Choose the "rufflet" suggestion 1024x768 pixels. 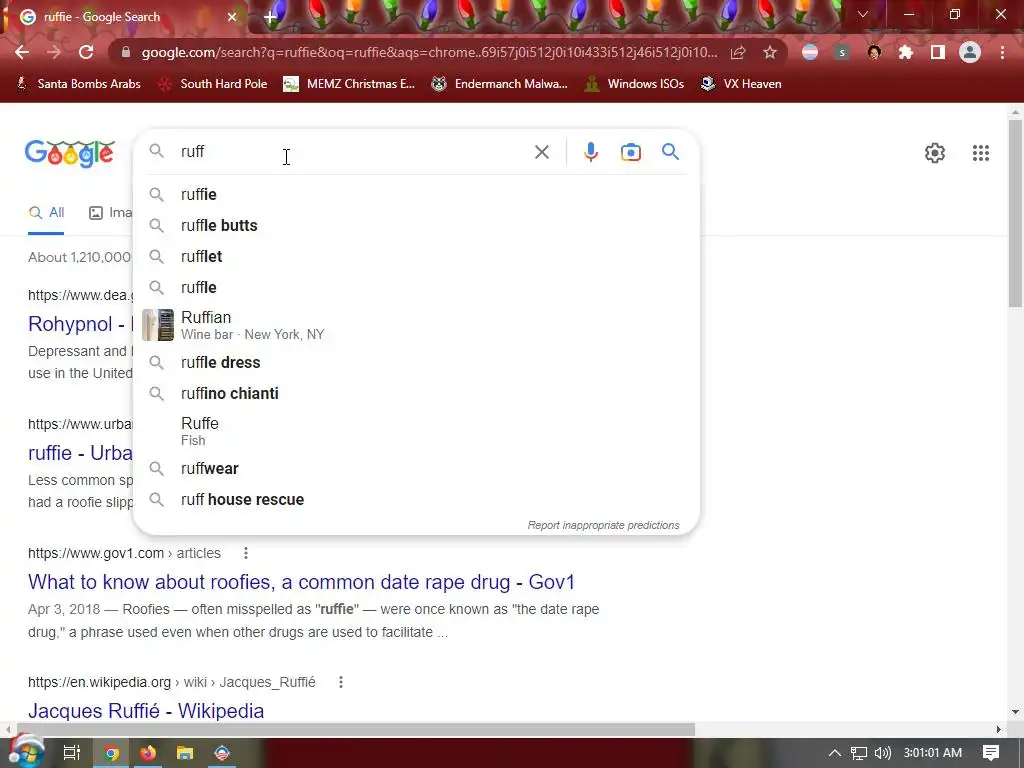coord(416,257)
